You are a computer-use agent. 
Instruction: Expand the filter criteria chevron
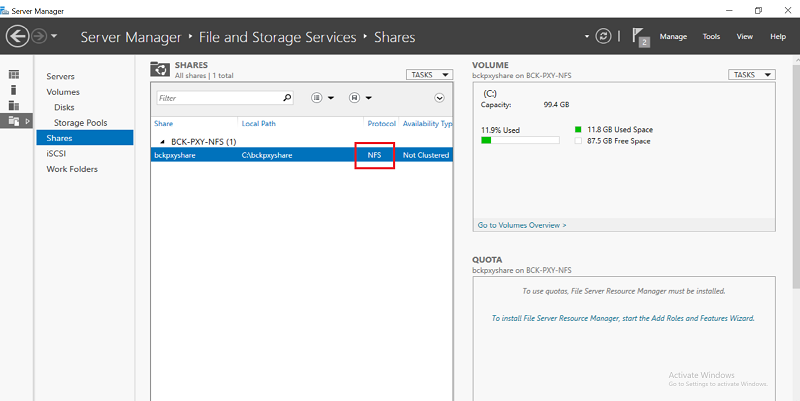click(439, 98)
